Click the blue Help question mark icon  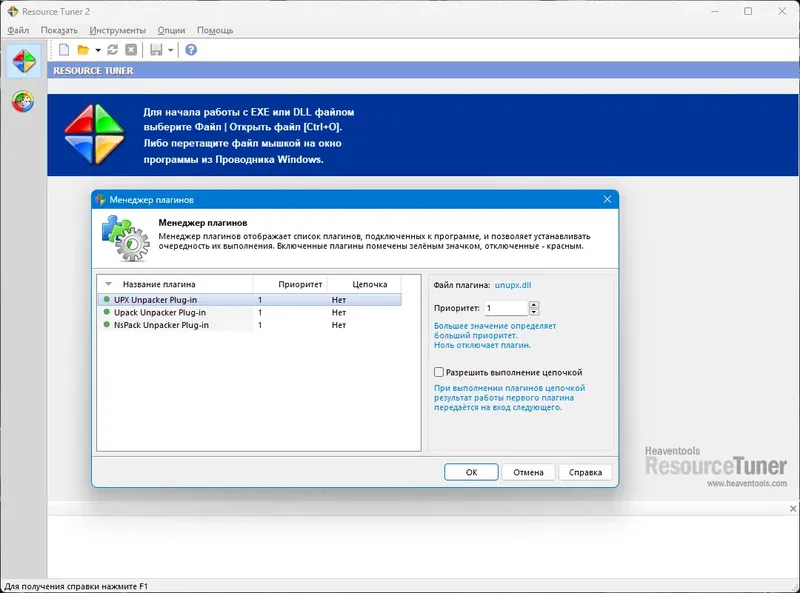point(191,50)
